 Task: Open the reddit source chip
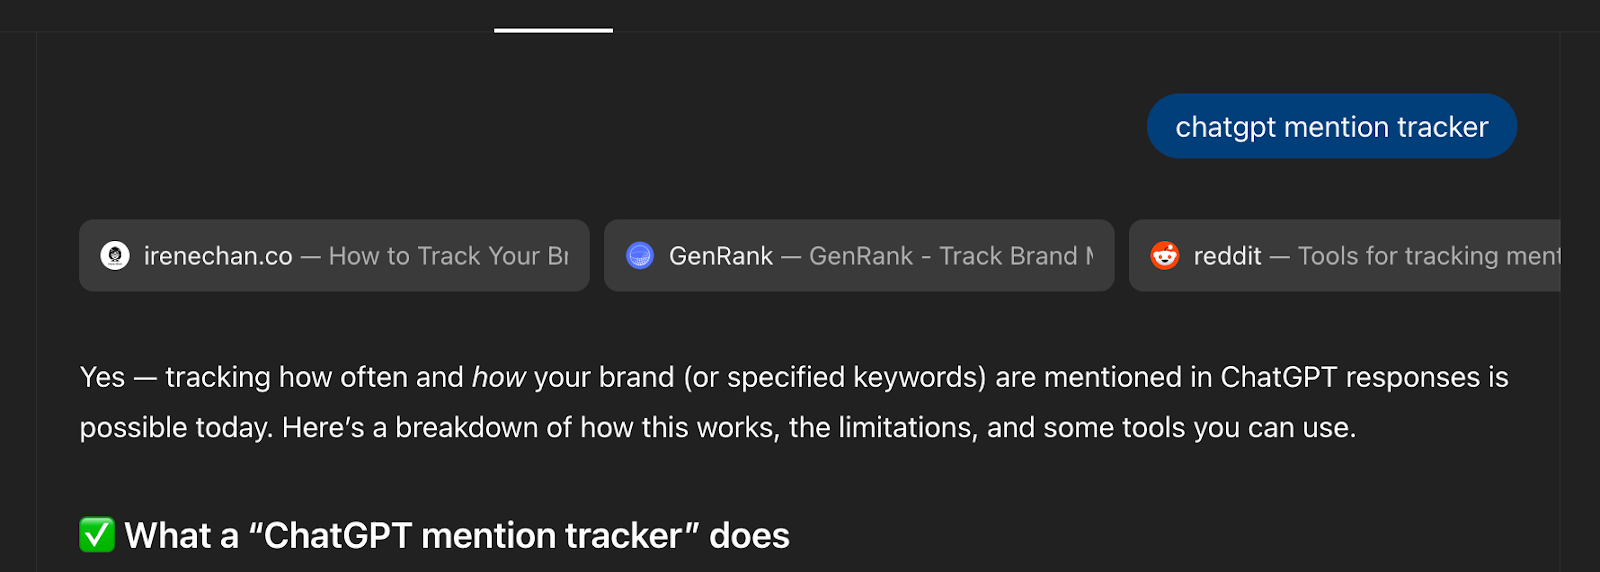point(1345,256)
